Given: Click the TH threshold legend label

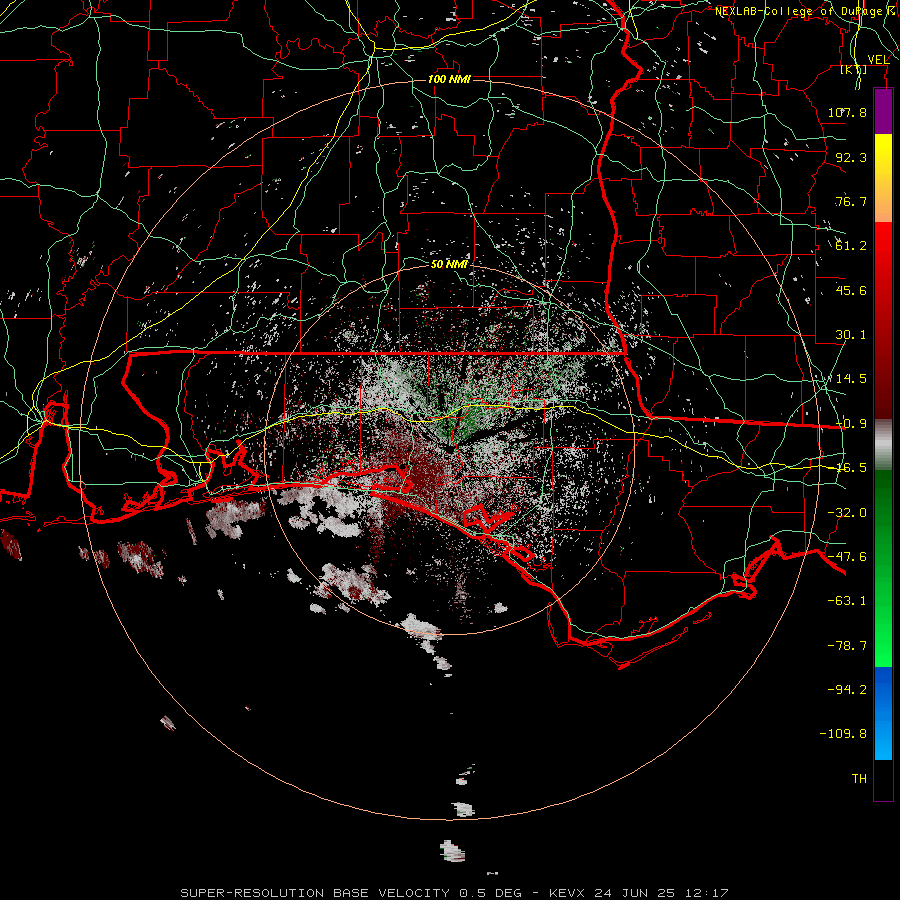Looking at the screenshot, I should [x=859, y=779].
